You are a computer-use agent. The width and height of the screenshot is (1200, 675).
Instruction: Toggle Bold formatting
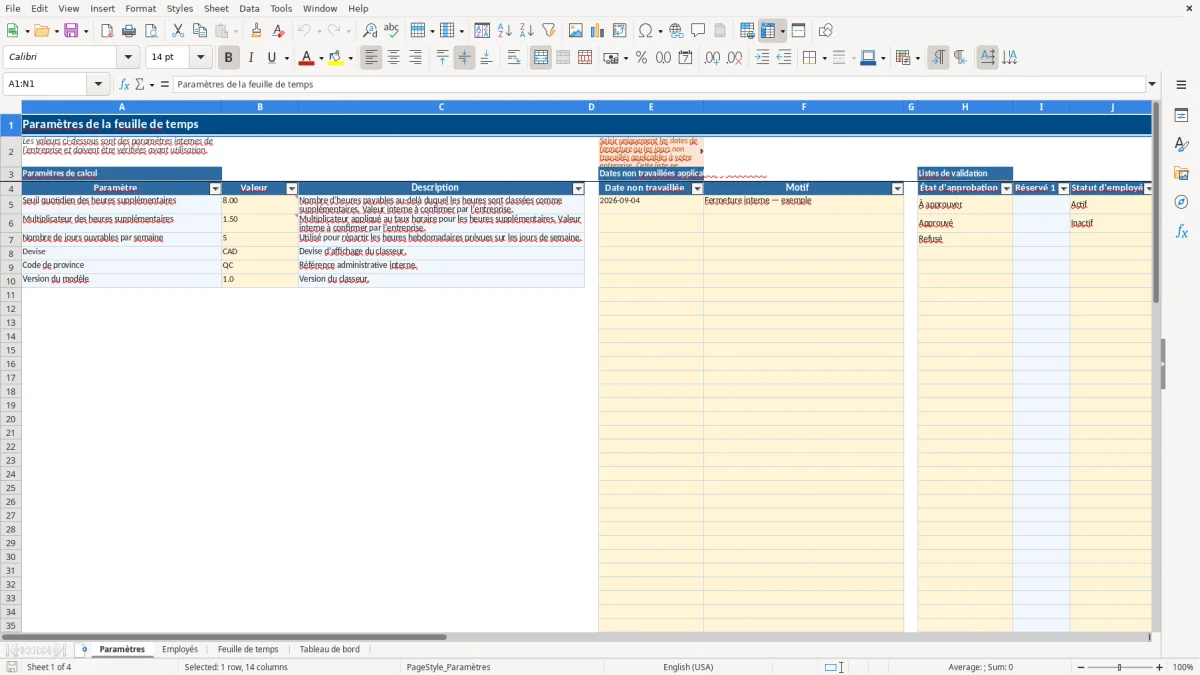point(229,58)
